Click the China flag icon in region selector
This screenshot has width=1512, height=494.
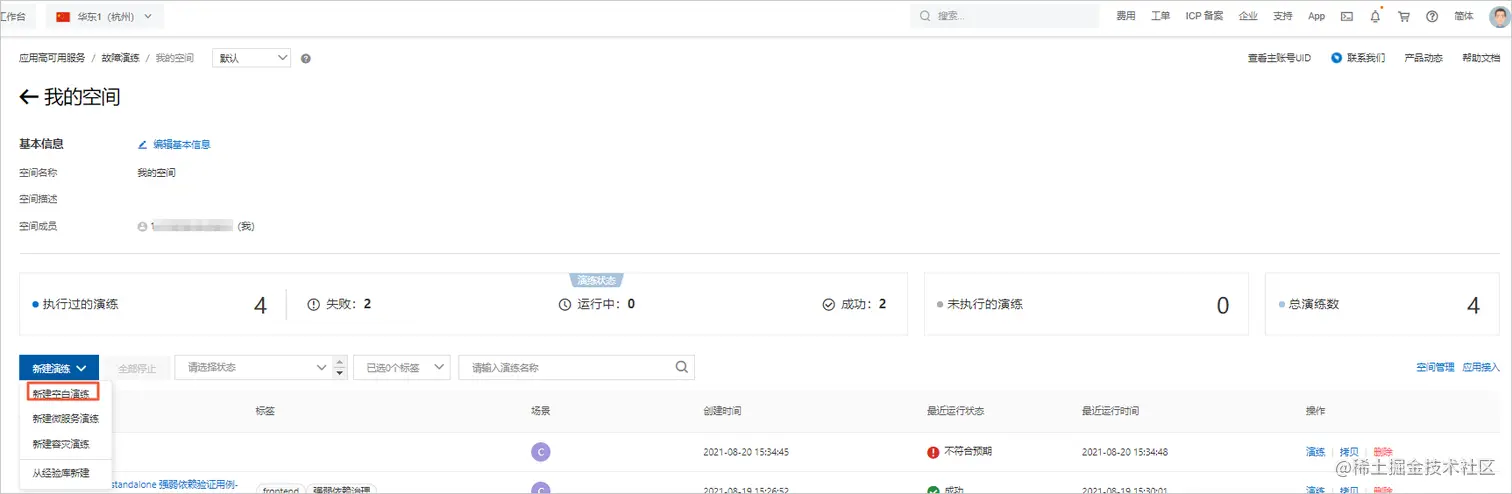[63, 16]
